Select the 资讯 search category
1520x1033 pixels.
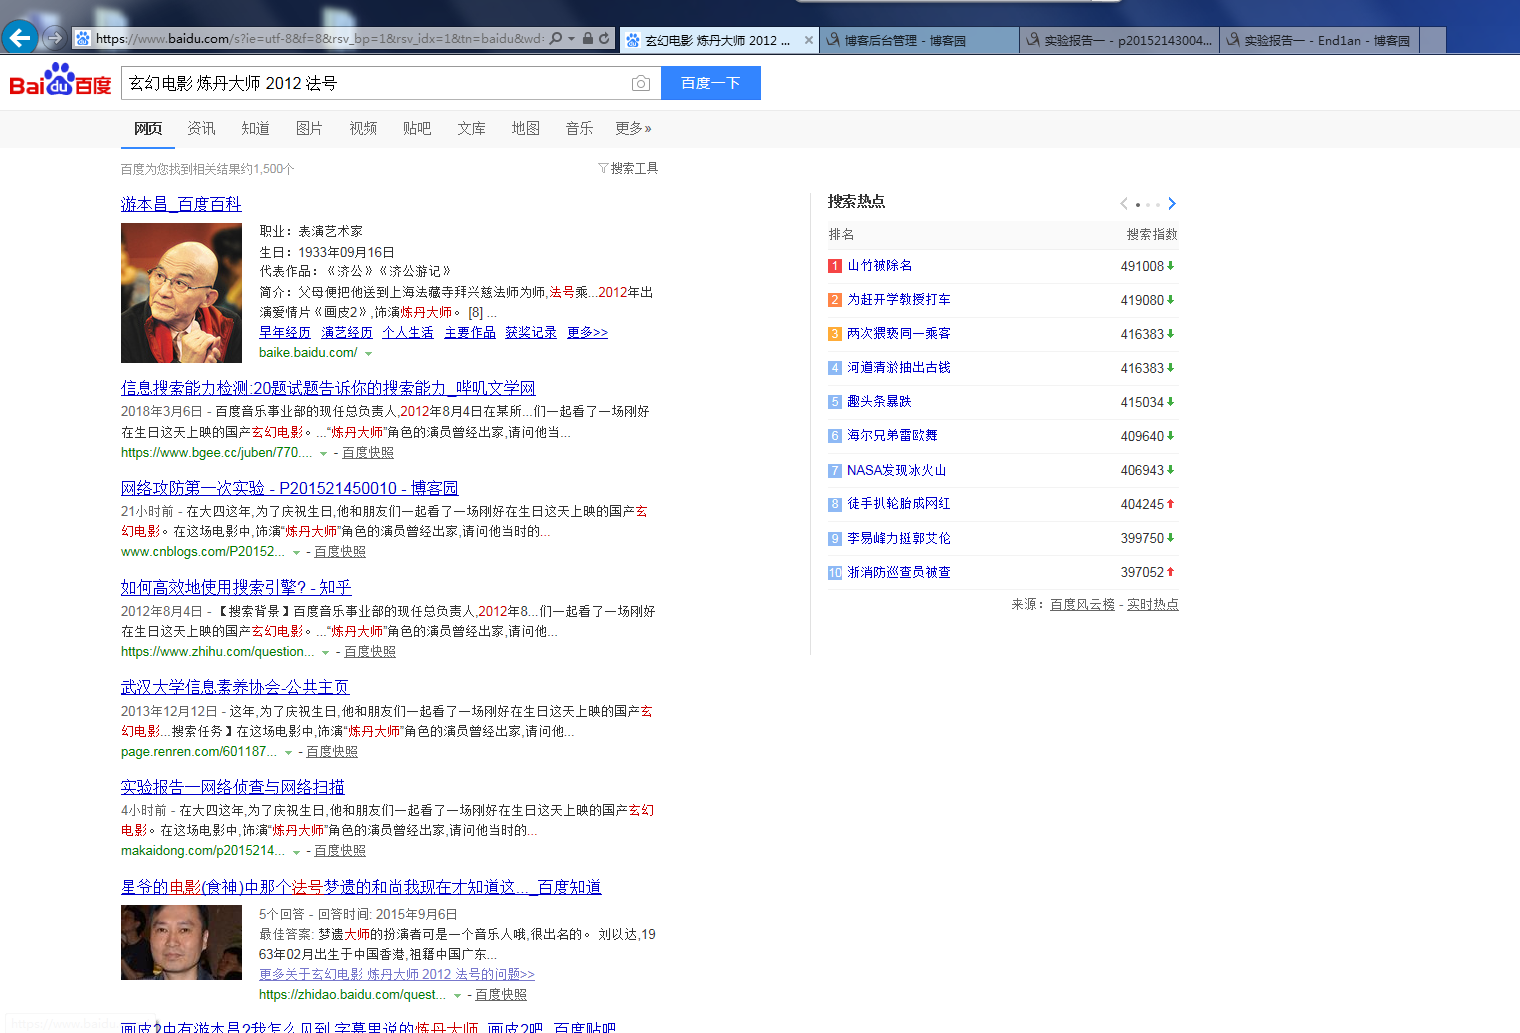[x=201, y=128]
